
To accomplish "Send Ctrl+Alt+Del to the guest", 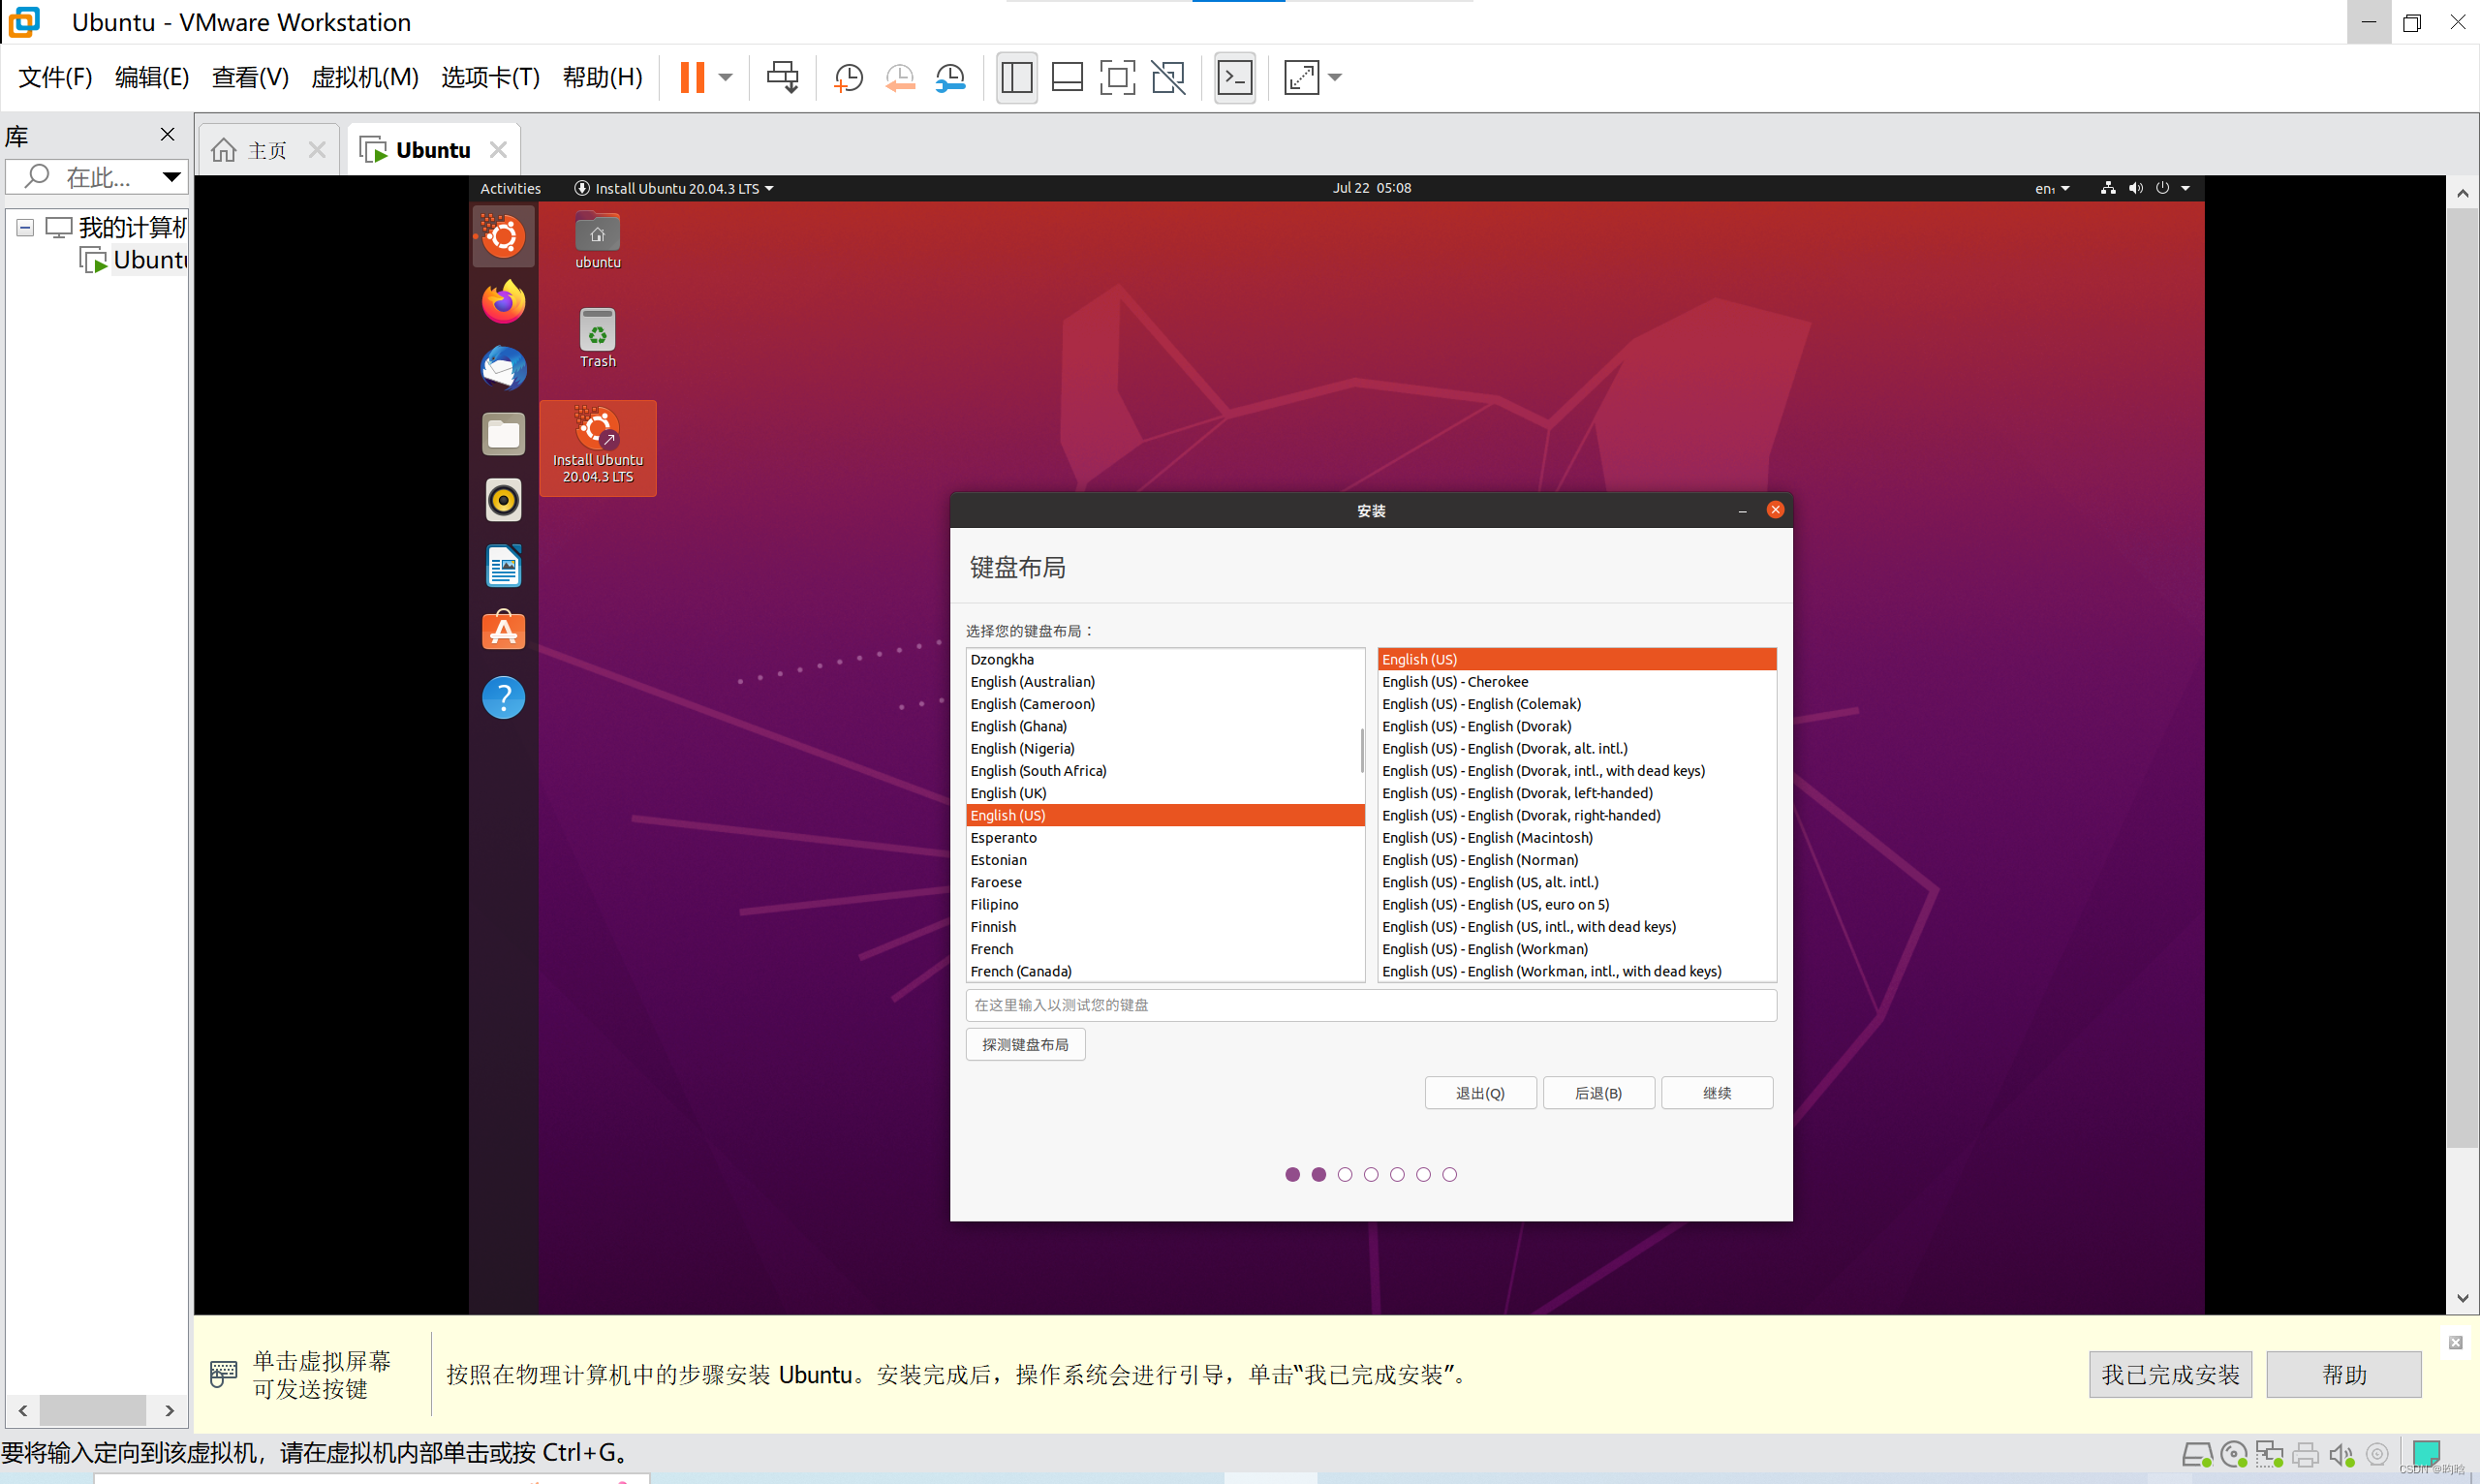I will tap(783, 77).
